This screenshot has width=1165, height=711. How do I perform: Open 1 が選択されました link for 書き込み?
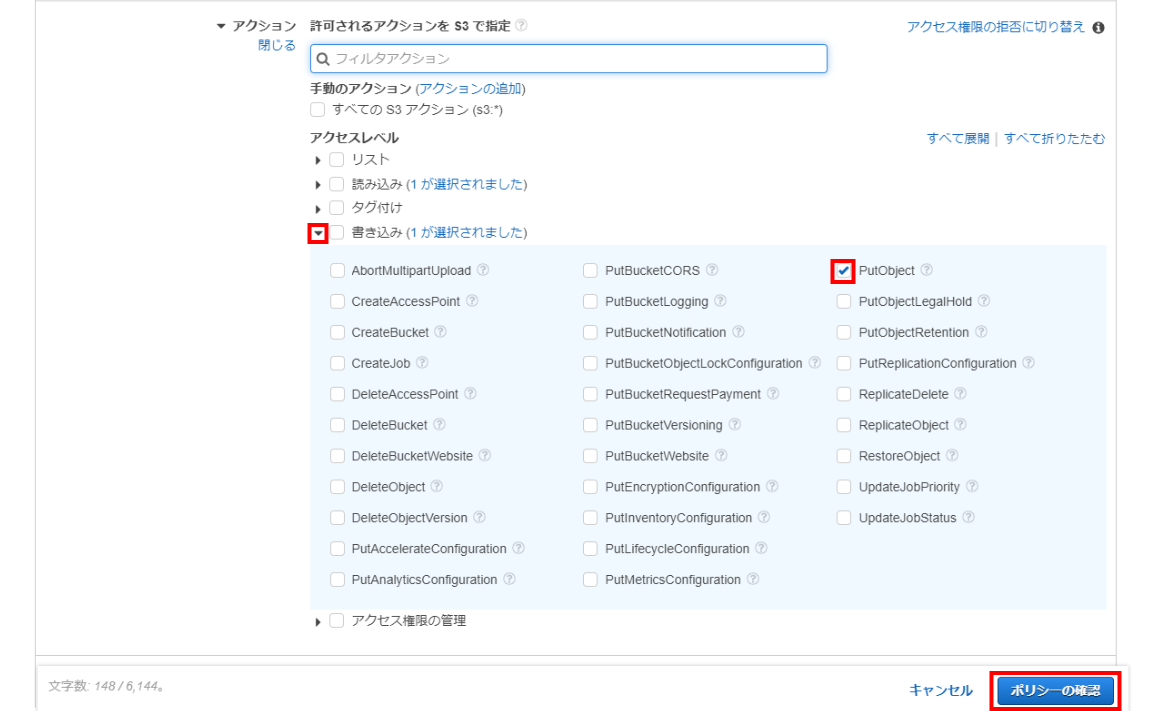click(x=466, y=233)
